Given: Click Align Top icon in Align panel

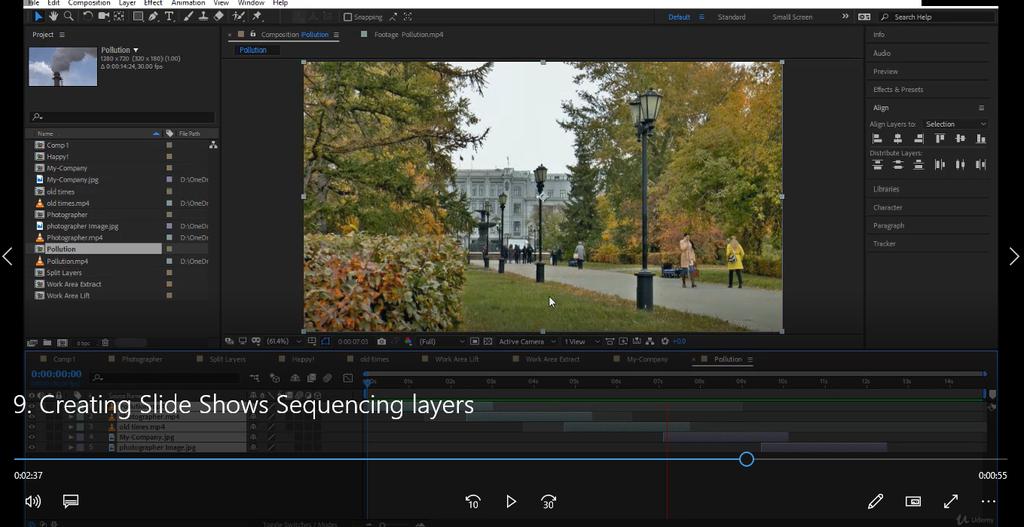Looking at the screenshot, I should click(939, 138).
